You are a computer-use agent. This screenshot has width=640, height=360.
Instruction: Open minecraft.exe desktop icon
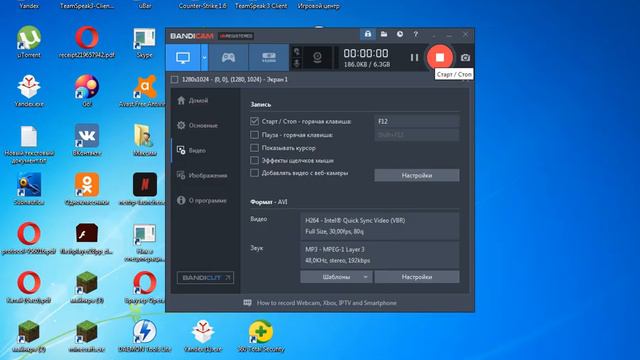87,336
